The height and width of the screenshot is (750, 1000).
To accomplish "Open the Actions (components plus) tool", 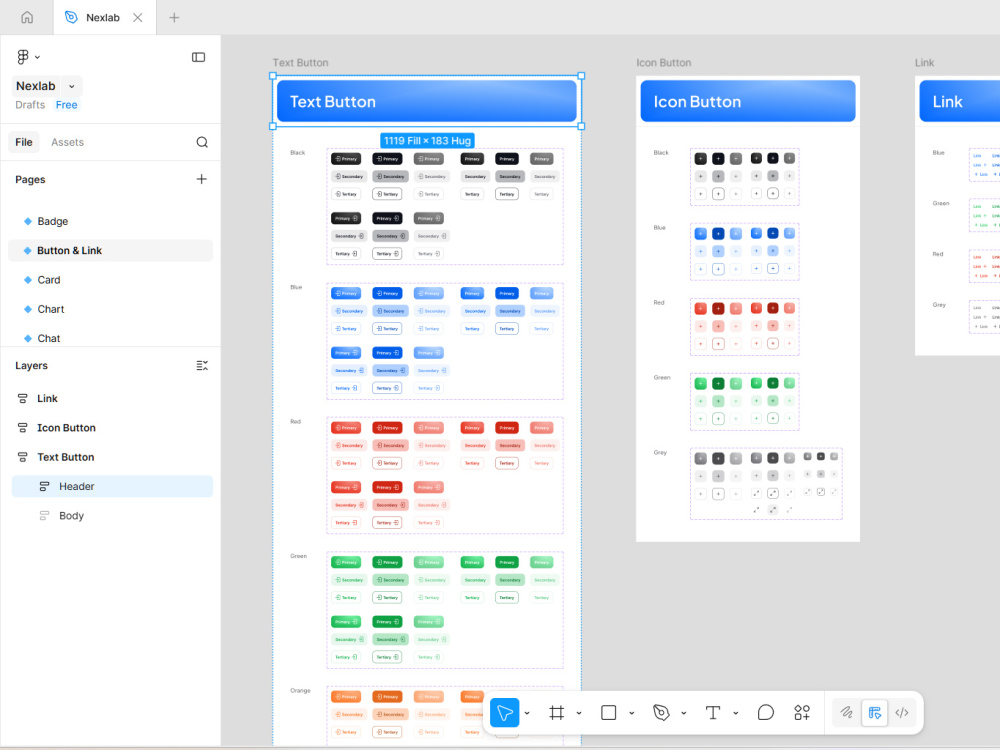I will tap(802, 712).
